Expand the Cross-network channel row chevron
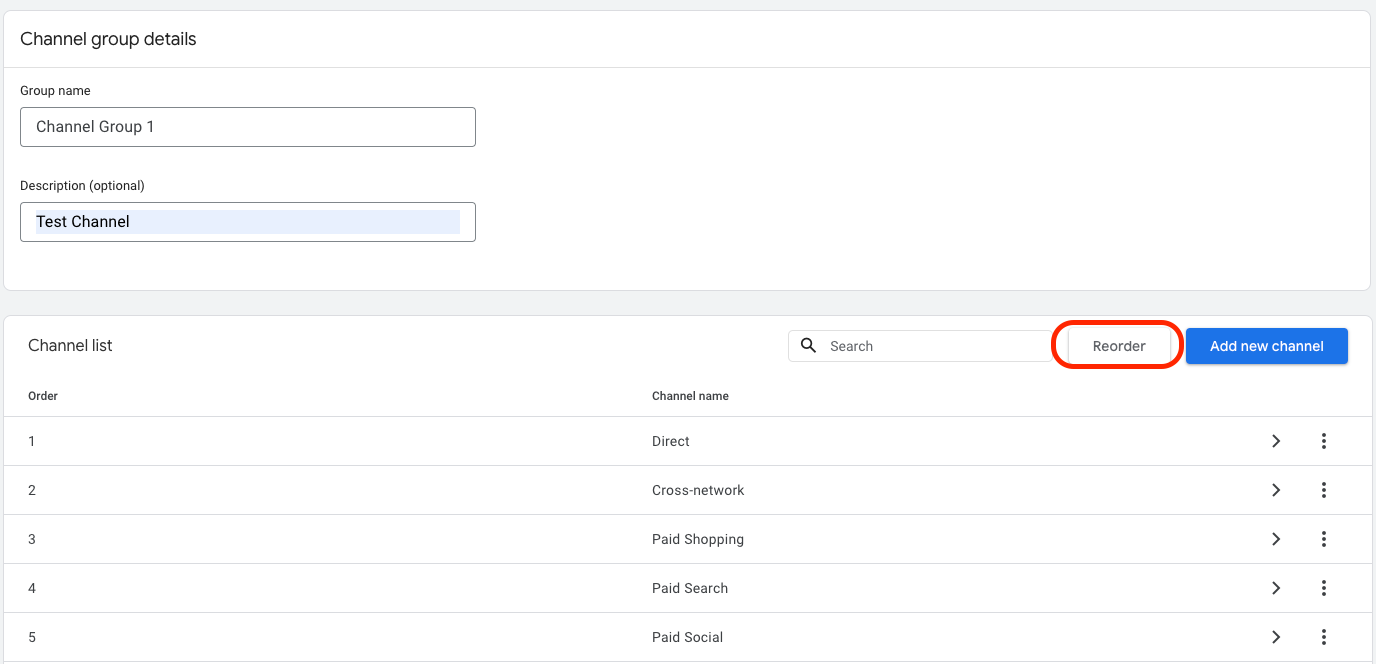 (x=1276, y=490)
